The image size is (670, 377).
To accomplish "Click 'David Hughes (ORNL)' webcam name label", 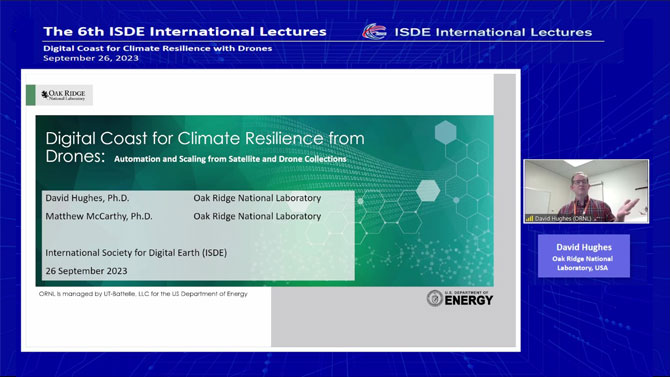I will 563,218.
